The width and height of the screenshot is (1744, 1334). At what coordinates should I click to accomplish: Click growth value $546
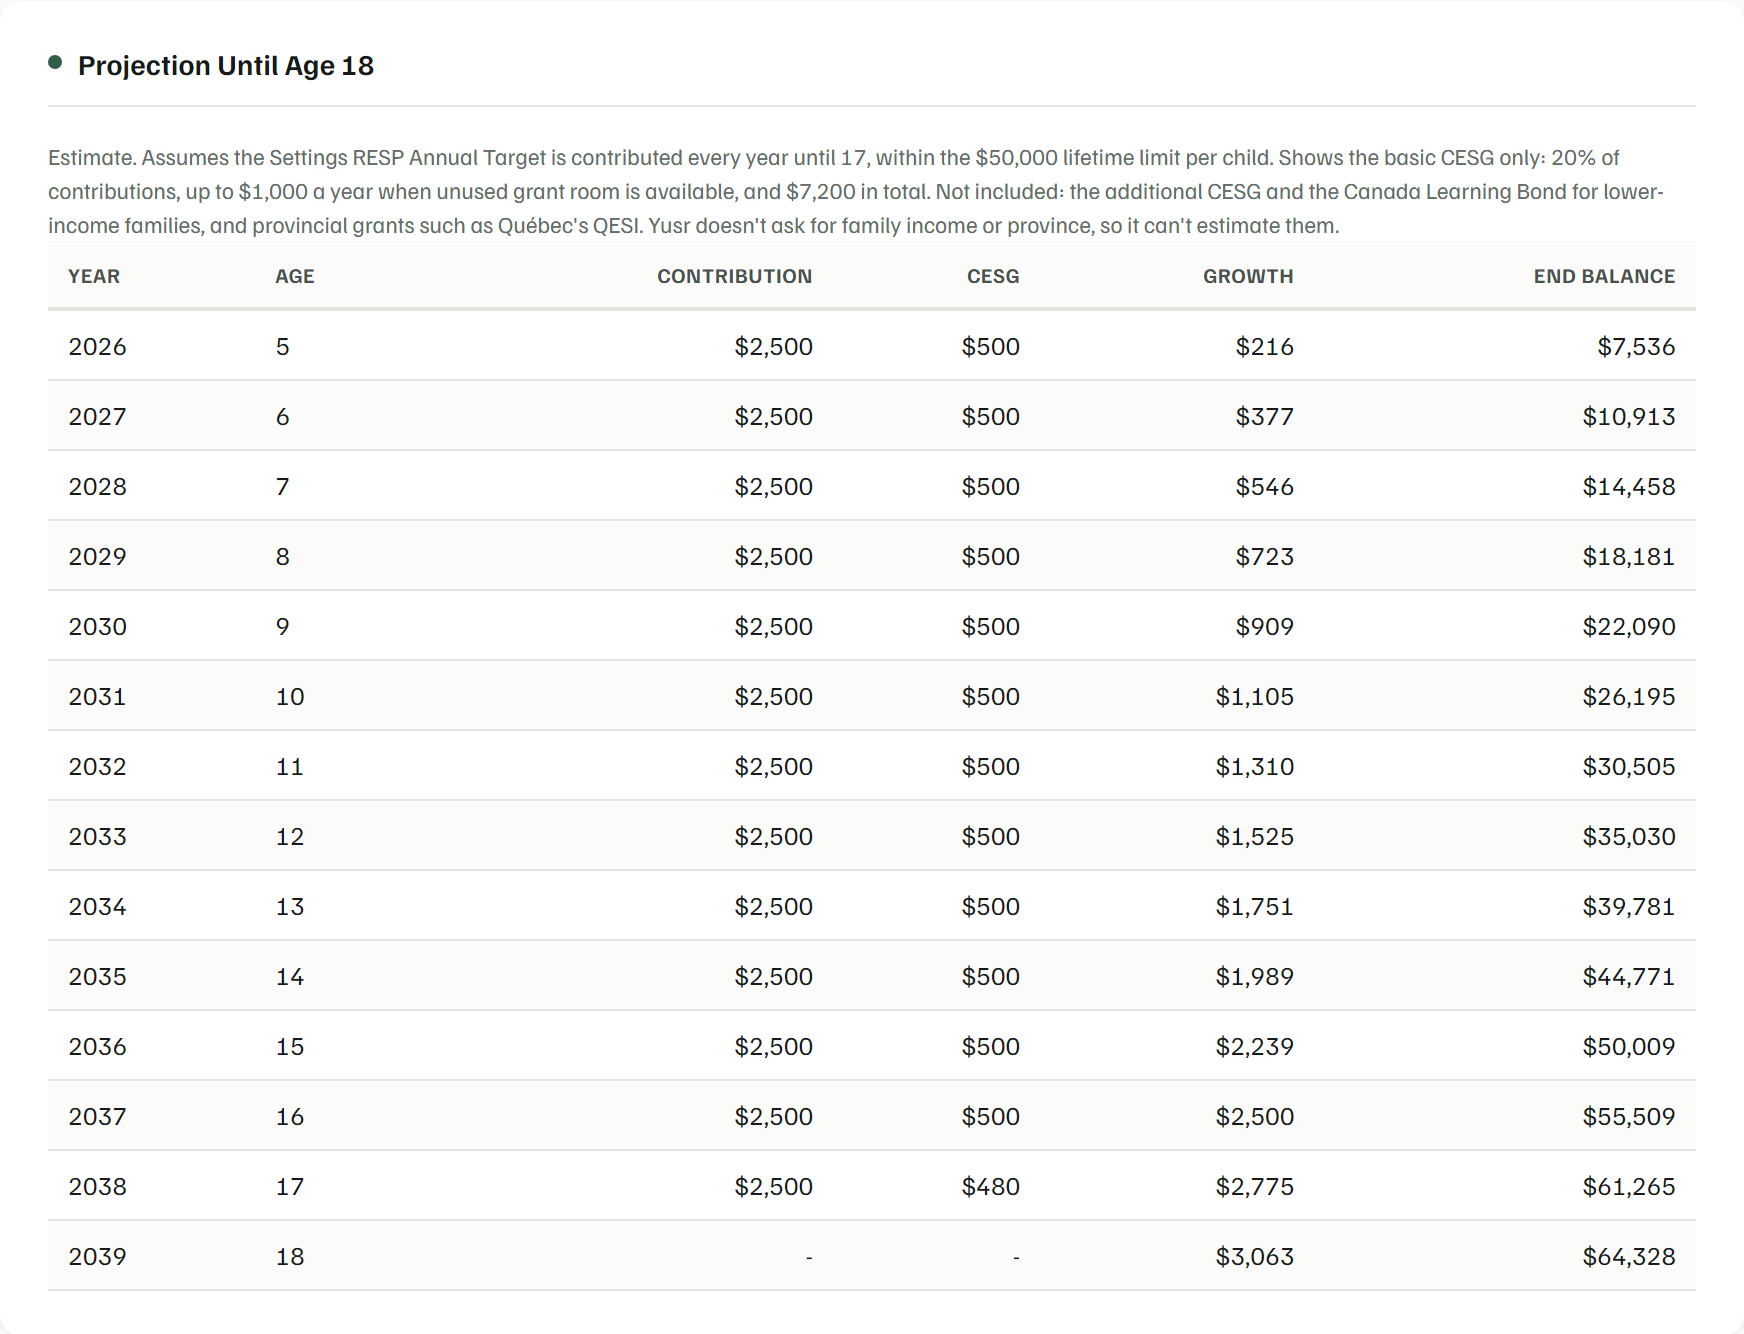pyautogui.click(x=1264, y=487)
